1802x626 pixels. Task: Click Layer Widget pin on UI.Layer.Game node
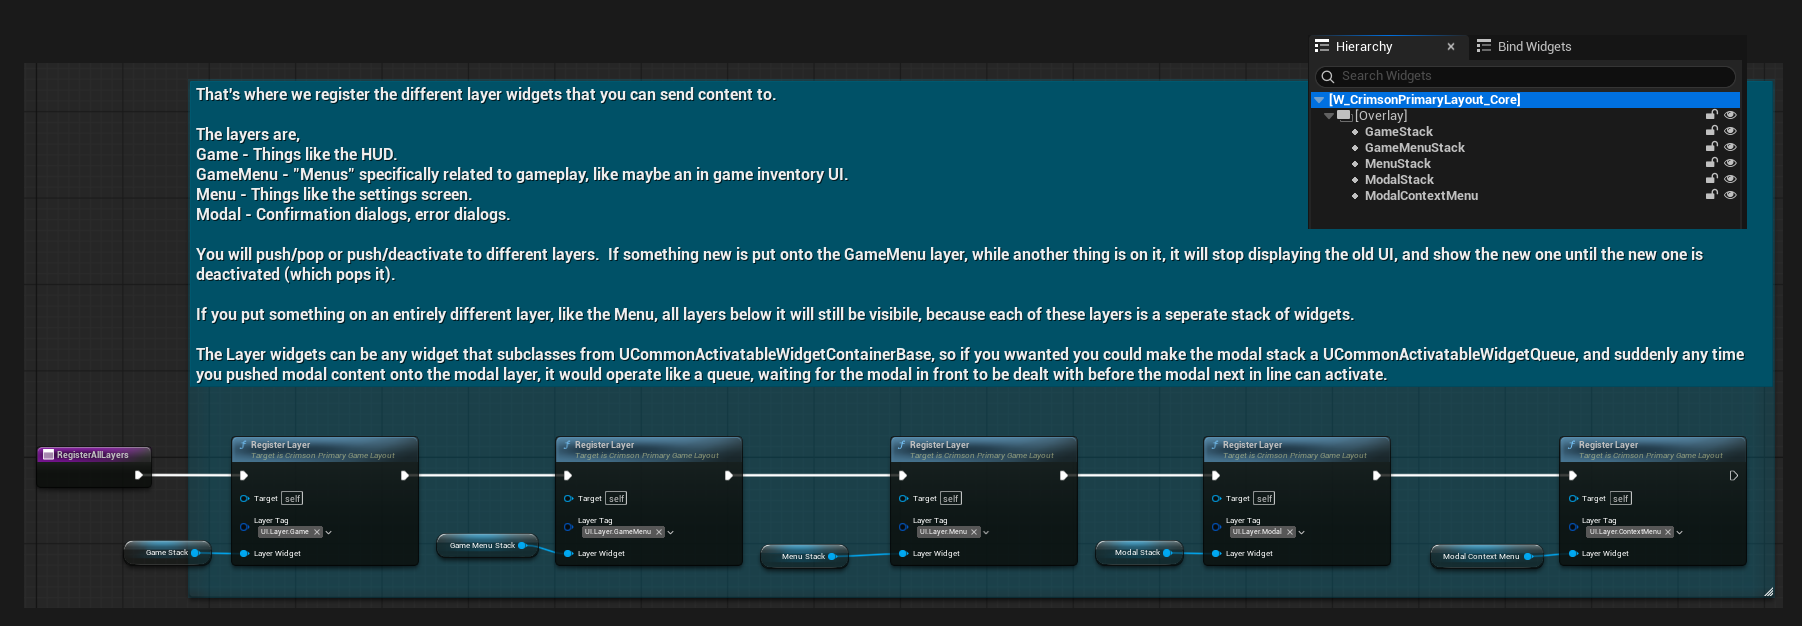245,553
